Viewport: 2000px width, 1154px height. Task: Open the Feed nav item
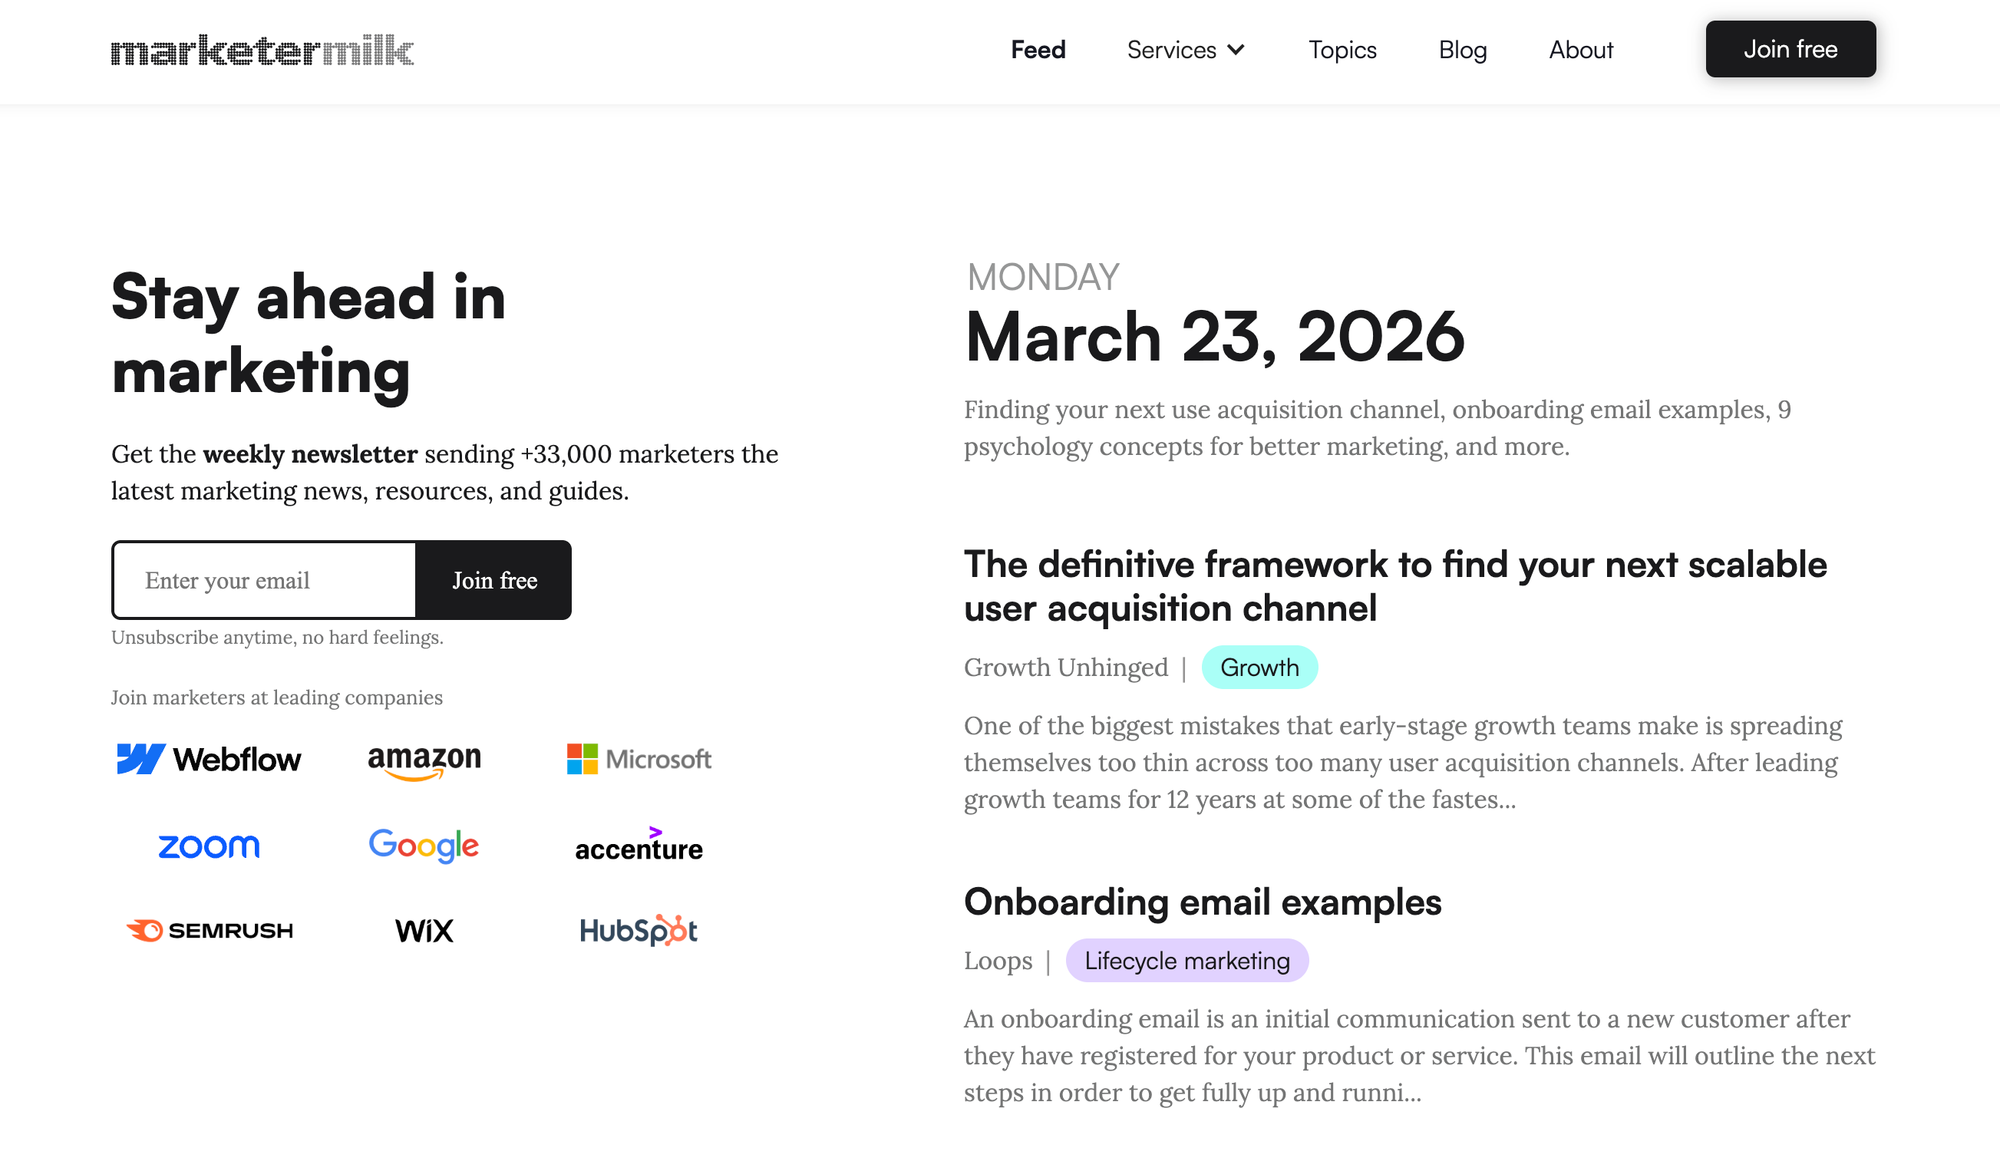(x=1038, y=50)
